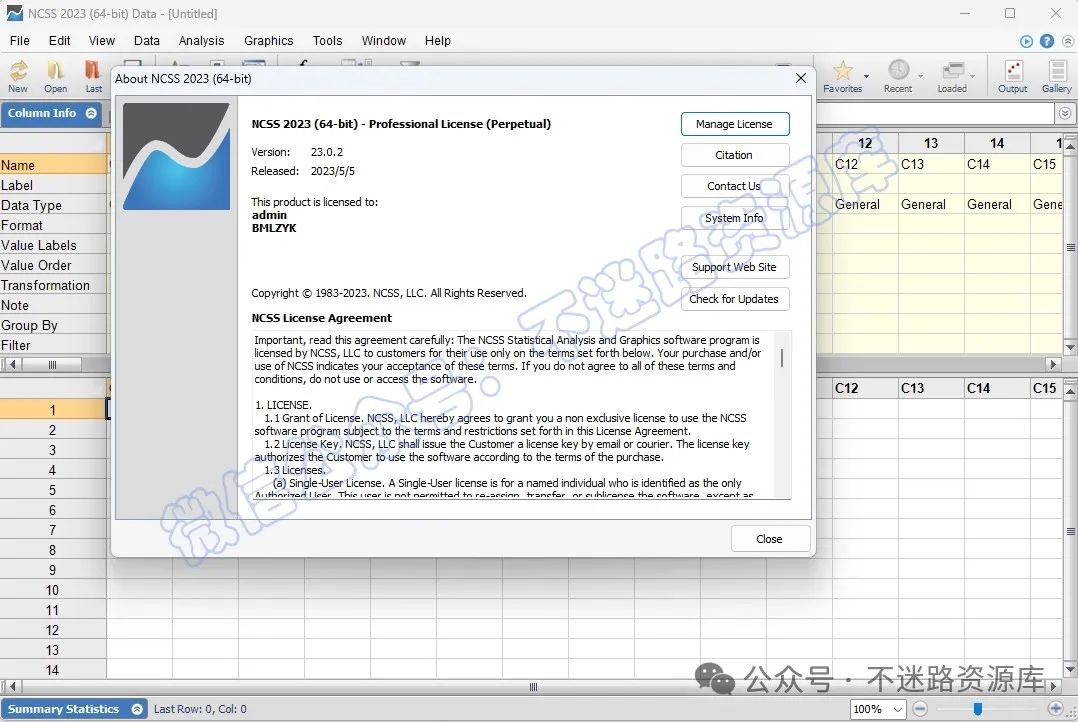Select the Value Order row

(54, 265)
